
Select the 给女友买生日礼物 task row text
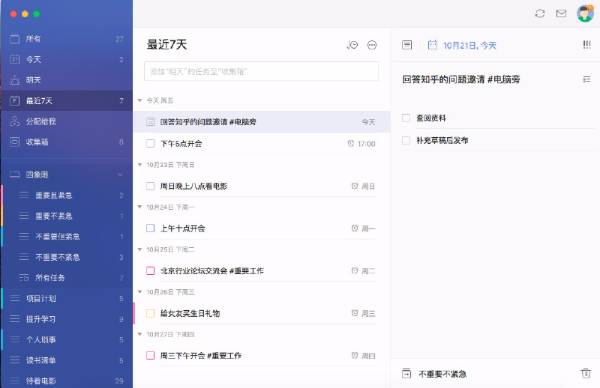pyautogui.click(x=190, y=313)
